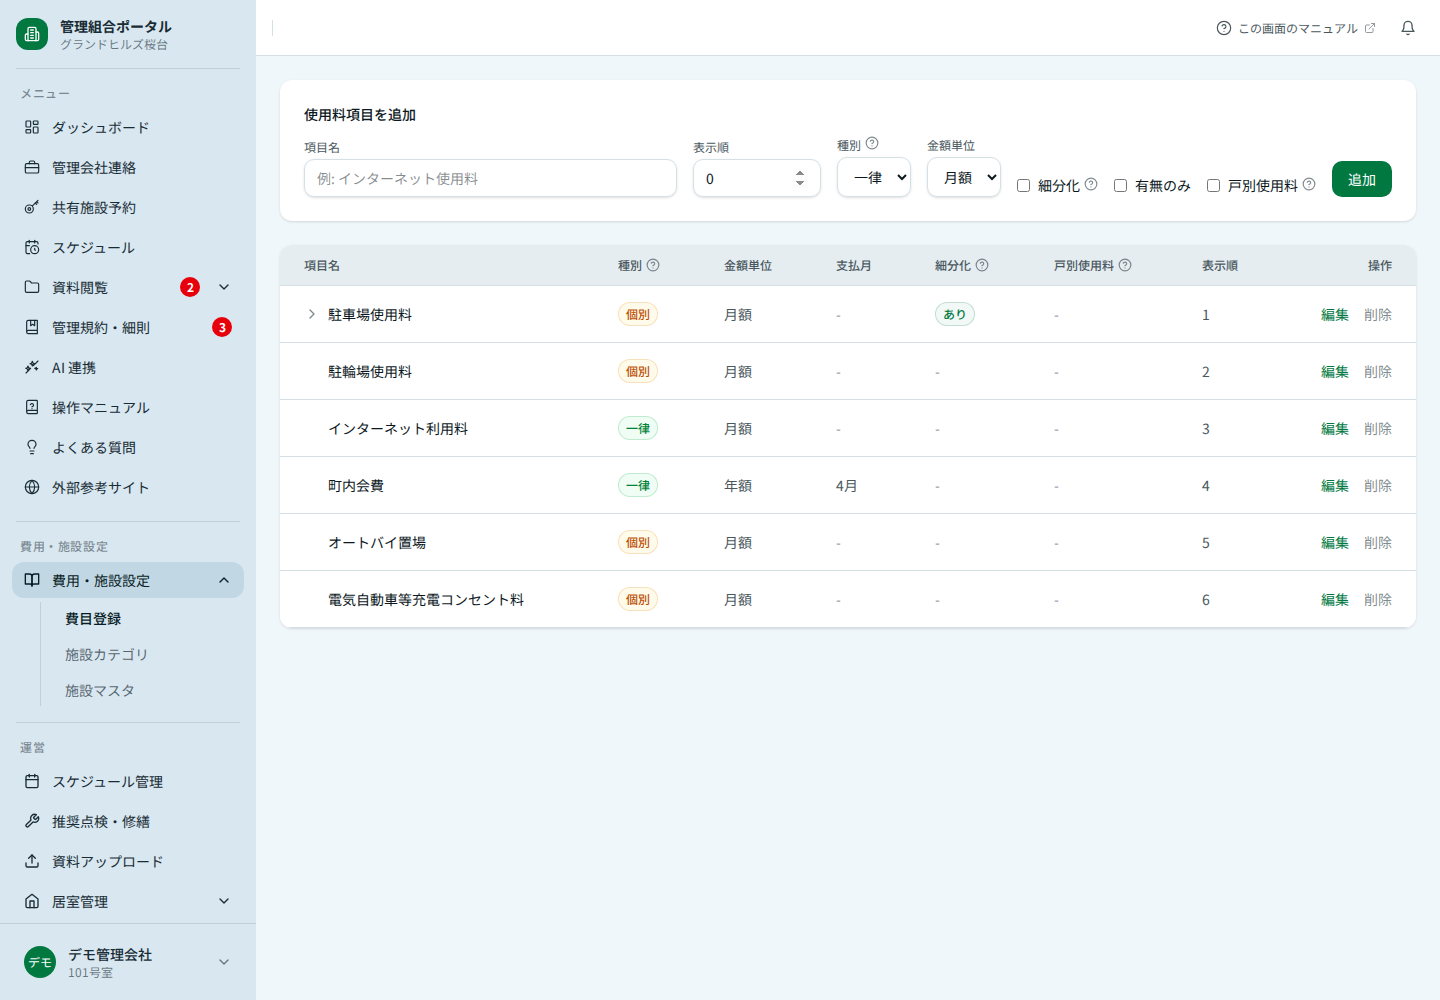This screenshot has width=1440, height=1000.
Task: Click the 年額 cell in 町内会費 row
Action: tap(738, 485)
